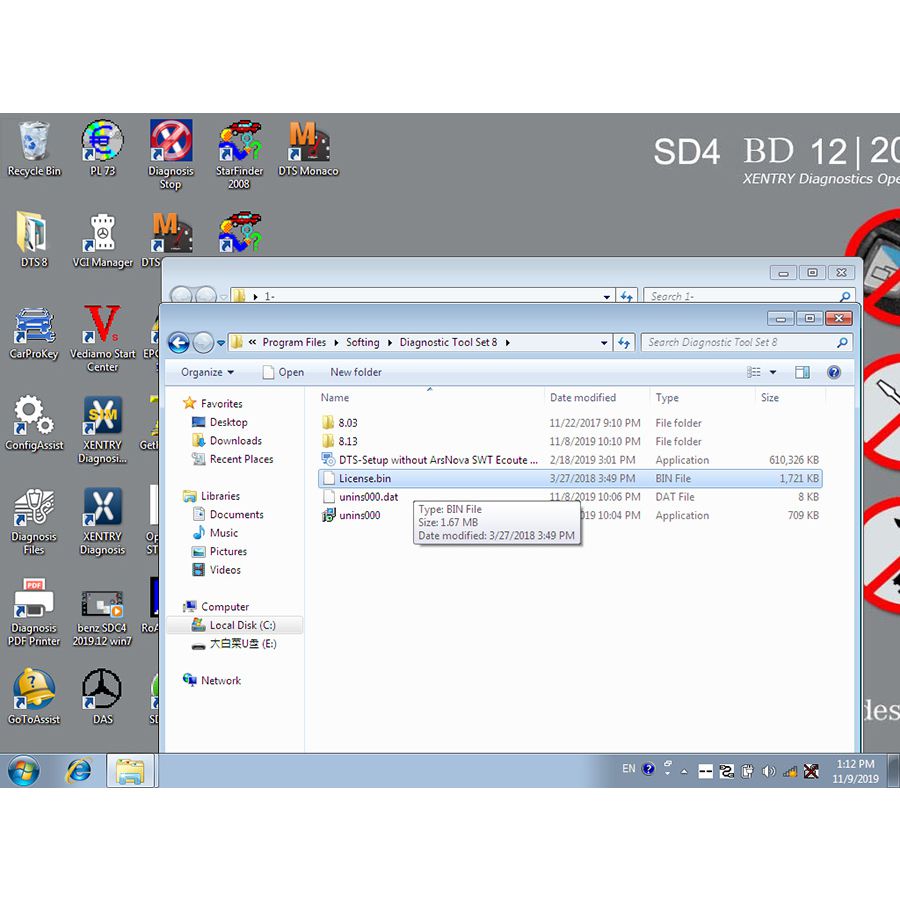Toggle the preview pane button
Image resolution: width=900 pixels, height=900 pixels.
click(802, 372)
